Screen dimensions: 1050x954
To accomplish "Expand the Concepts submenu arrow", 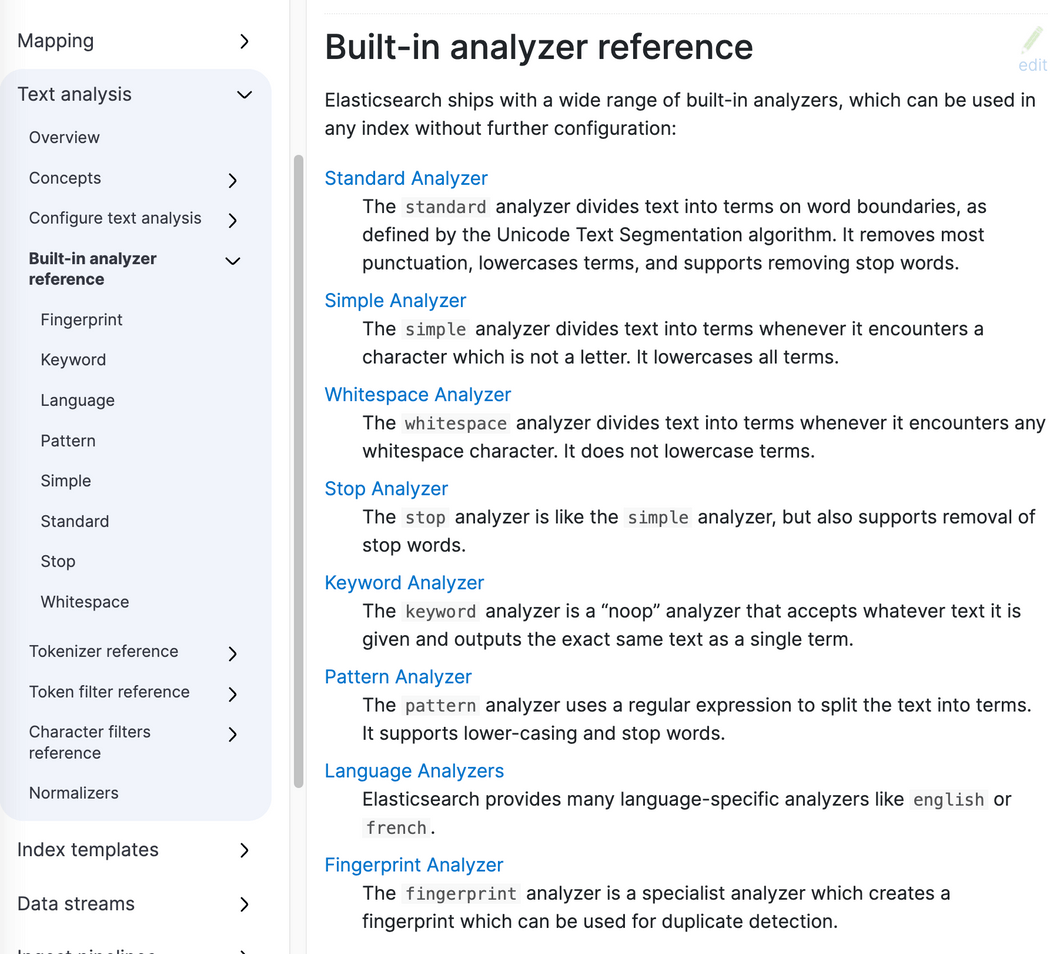I will (x=233, y=180).
